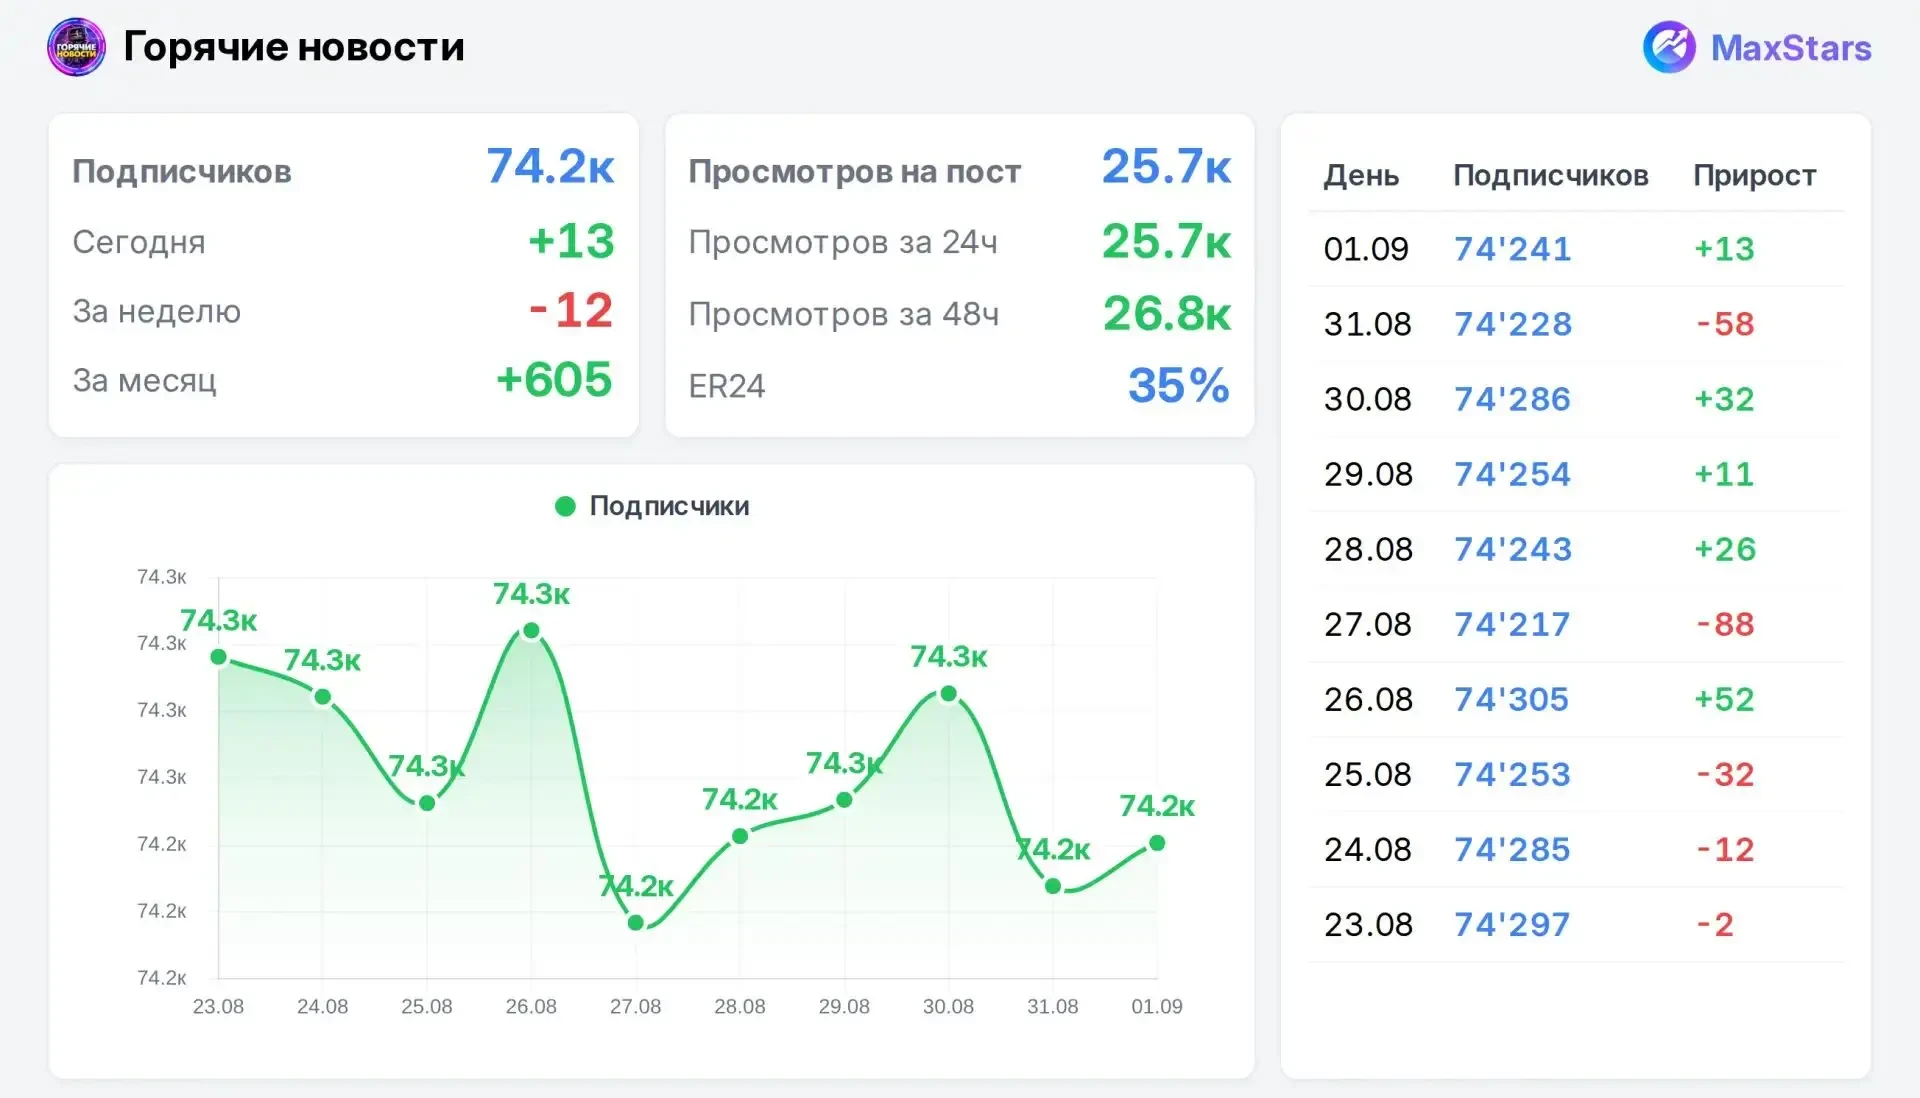Click the 30.08 date in the table
This screenshot has width=1920, height=1098.
point(1367,399)
